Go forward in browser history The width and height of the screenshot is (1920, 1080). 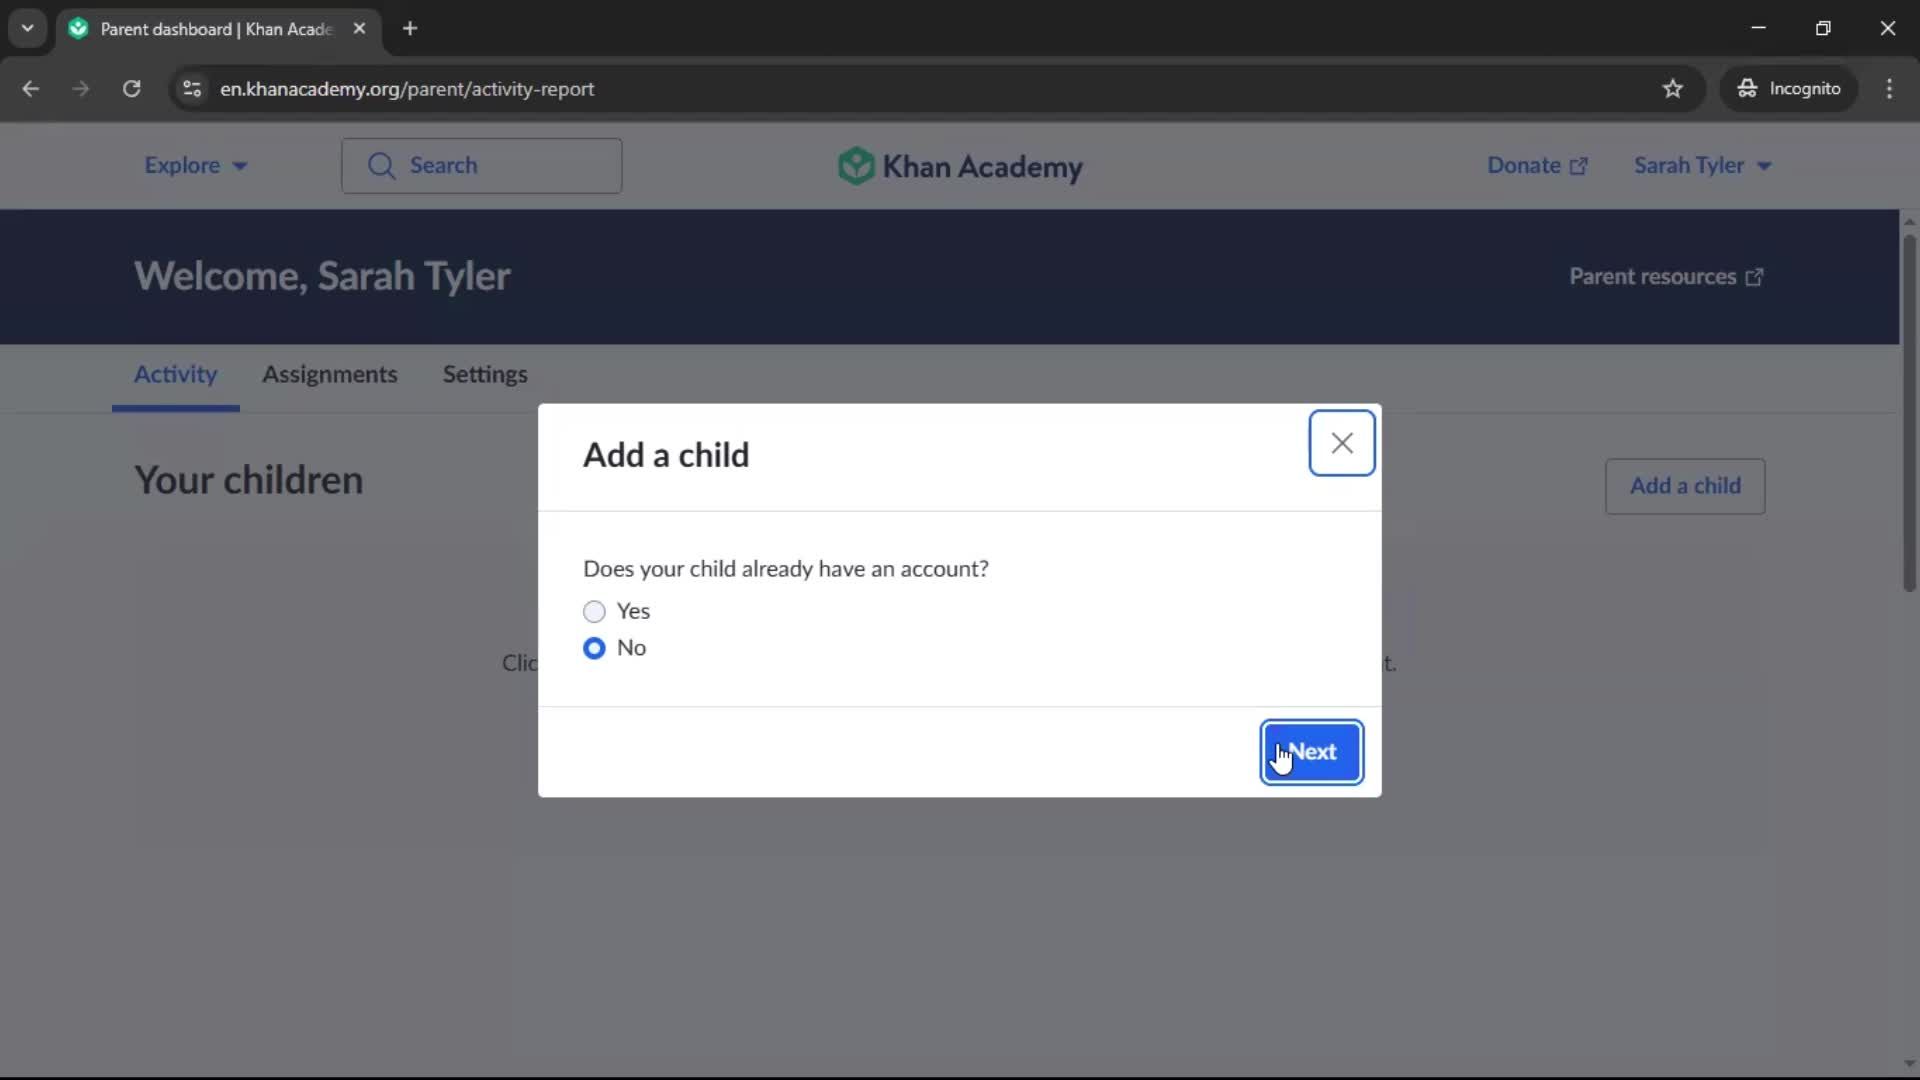[x=81, y=89]
